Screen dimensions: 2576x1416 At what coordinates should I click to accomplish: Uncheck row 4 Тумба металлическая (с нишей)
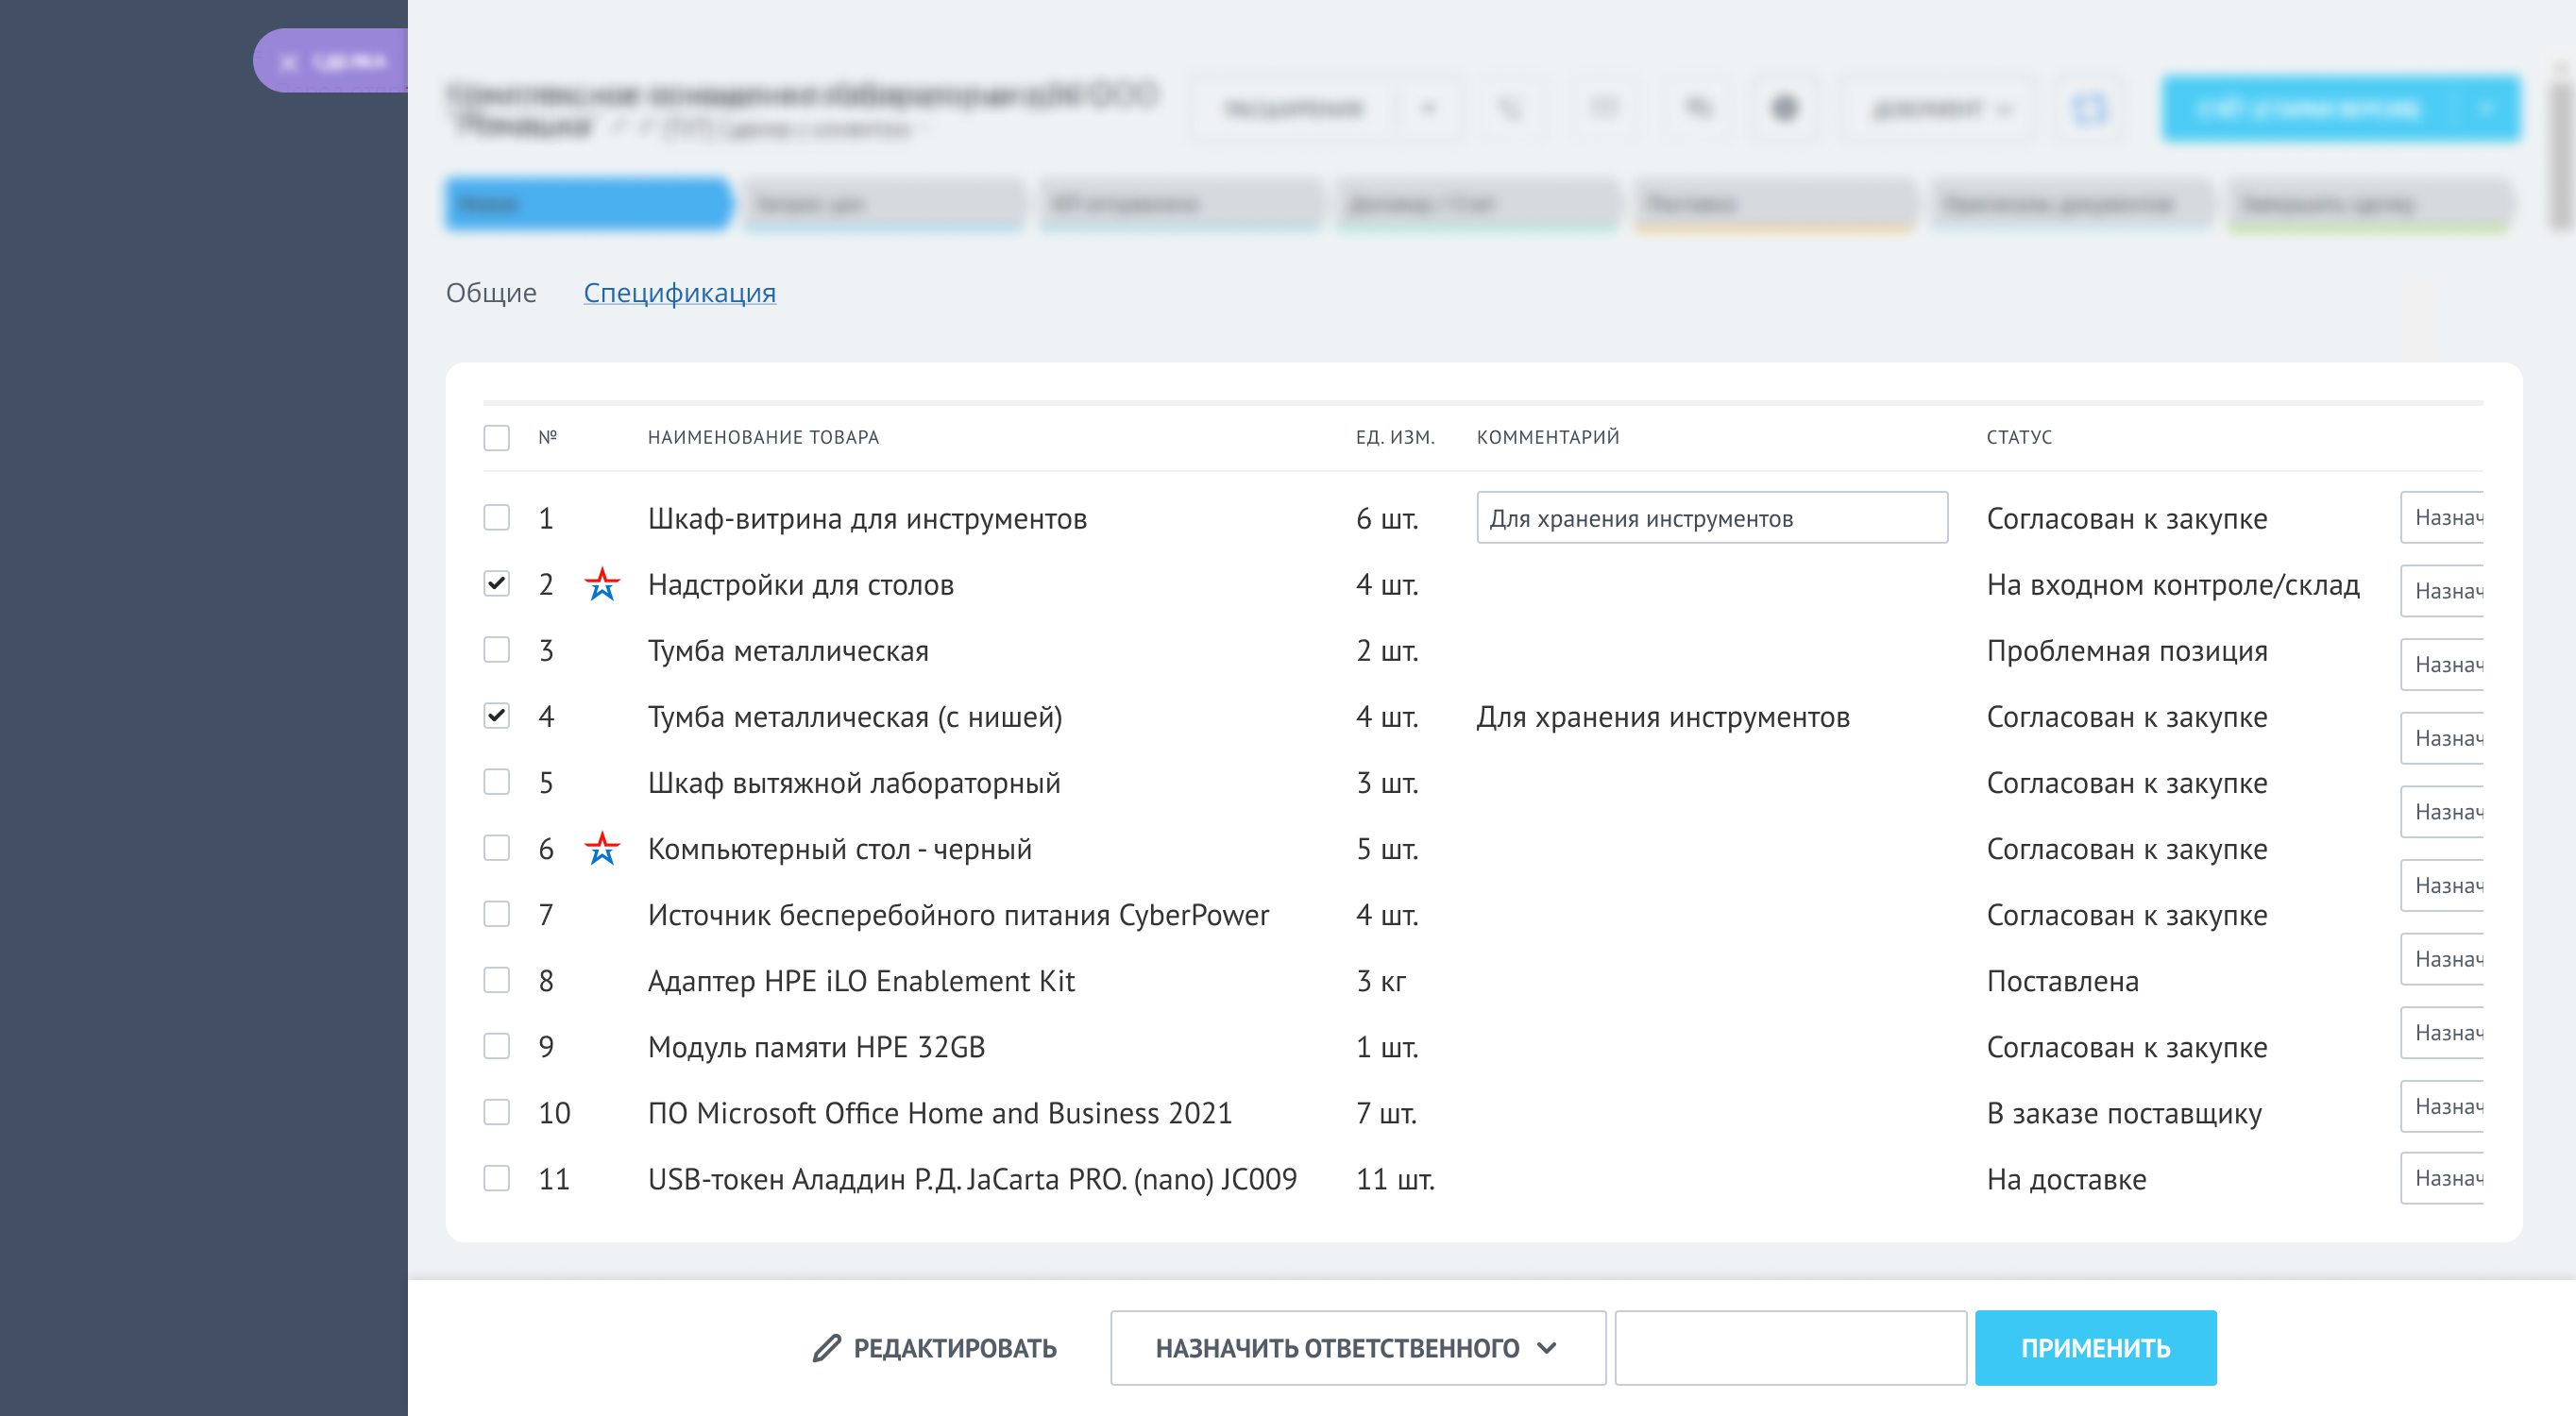click(496, 716)
